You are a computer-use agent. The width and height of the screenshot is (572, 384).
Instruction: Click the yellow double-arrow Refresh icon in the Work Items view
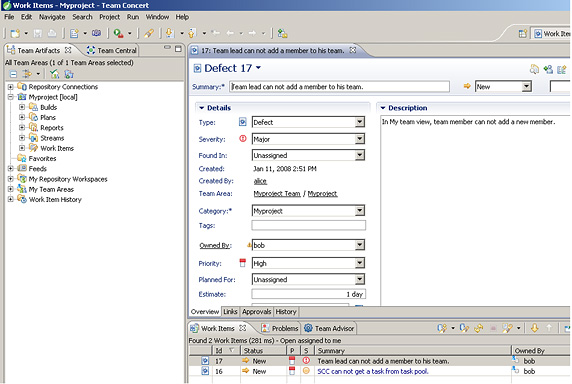(x=479, y=328)
